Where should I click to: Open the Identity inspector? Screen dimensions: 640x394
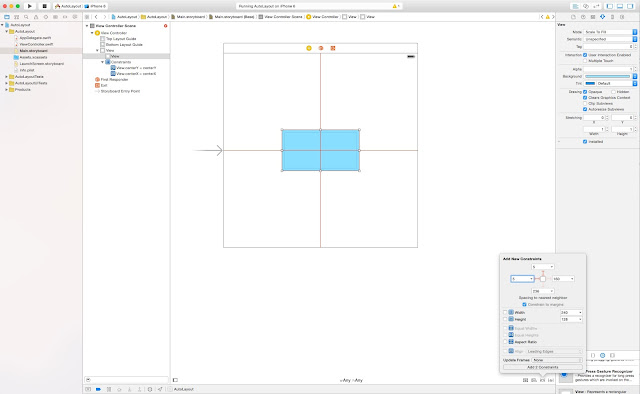click(593, 17)
